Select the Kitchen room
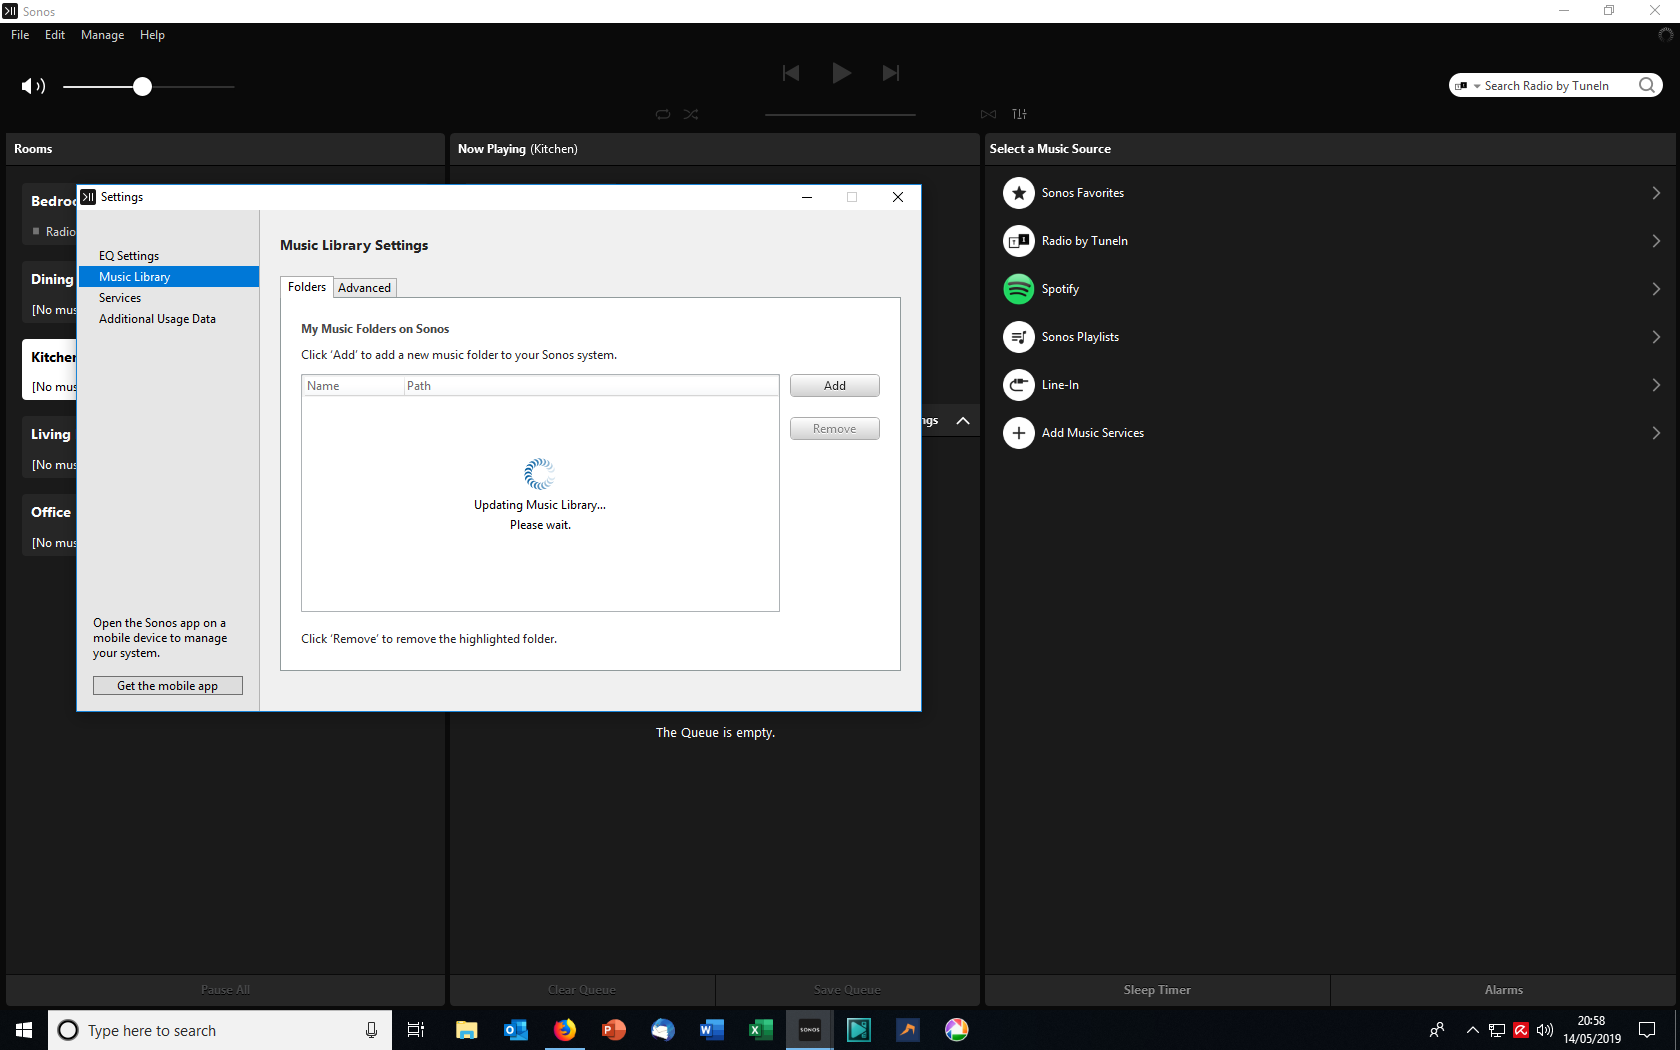The width and height of the screenshot is (1680, 1050). pyautogui.click(x=49, y=370)
